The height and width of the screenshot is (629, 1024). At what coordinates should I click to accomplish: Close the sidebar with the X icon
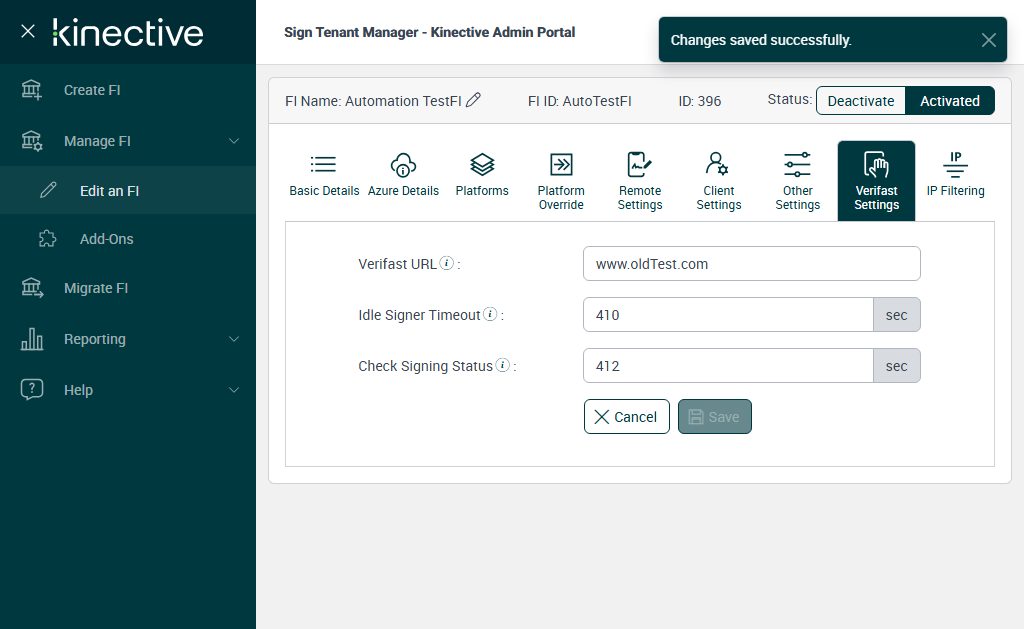(27, 31)
